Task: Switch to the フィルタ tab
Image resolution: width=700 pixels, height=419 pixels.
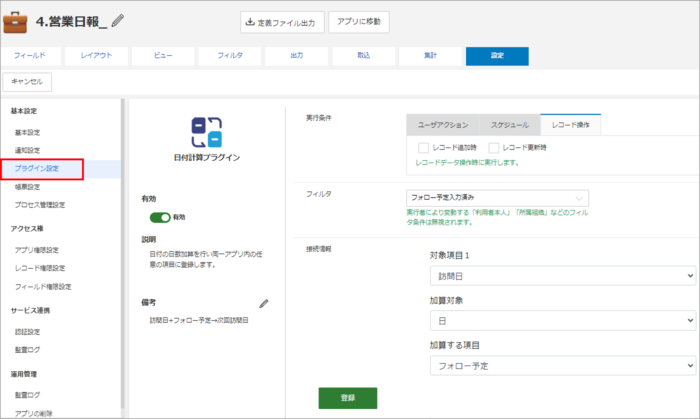Action: click(230, 56)
